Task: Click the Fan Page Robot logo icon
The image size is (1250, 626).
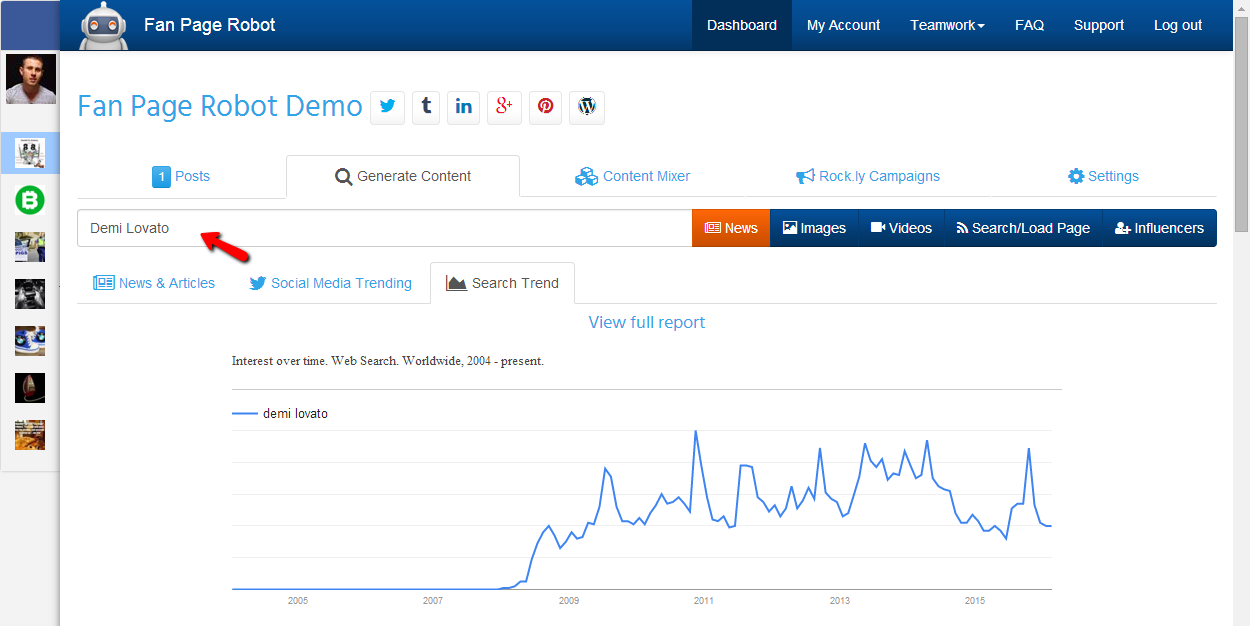Action: (104, 25)
